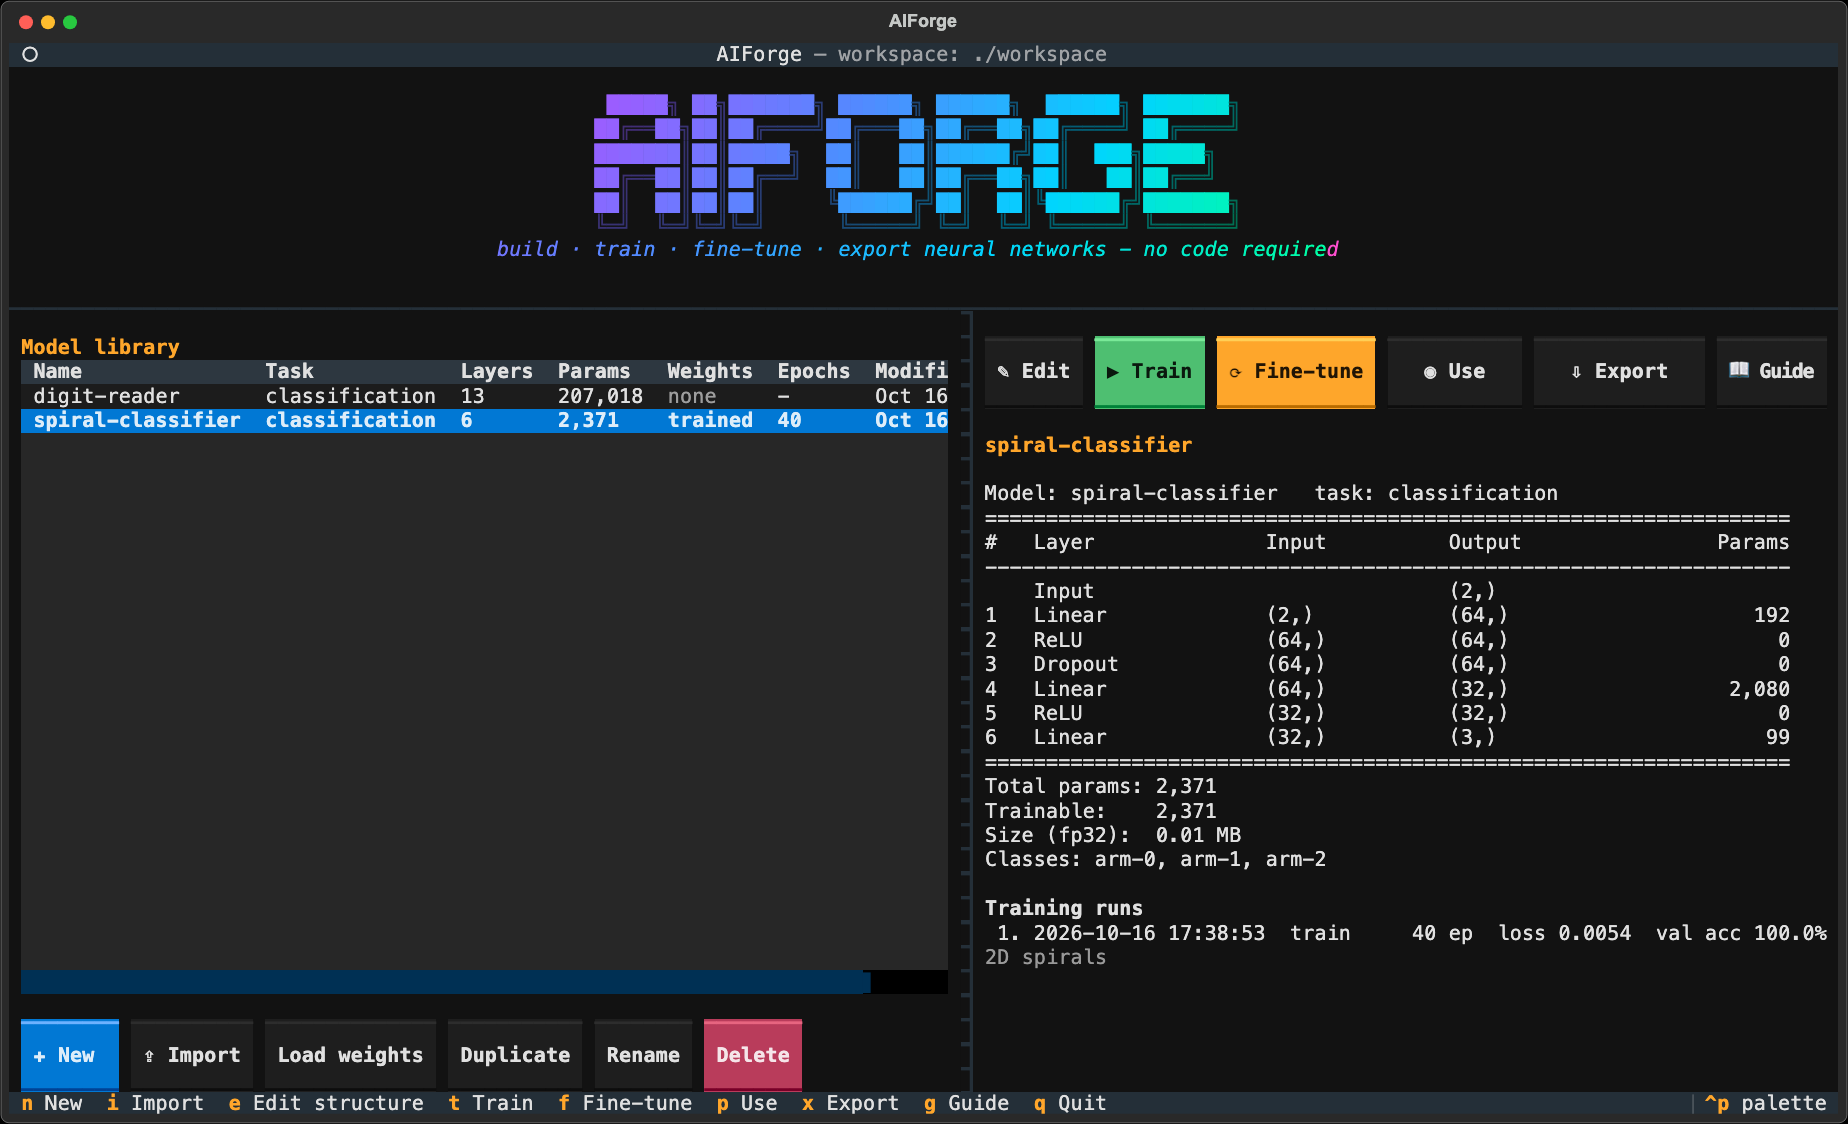This screenshot has width=1848, height=1124.
Task: Select the digit-reader model row
Action: (x=484, y=396)
